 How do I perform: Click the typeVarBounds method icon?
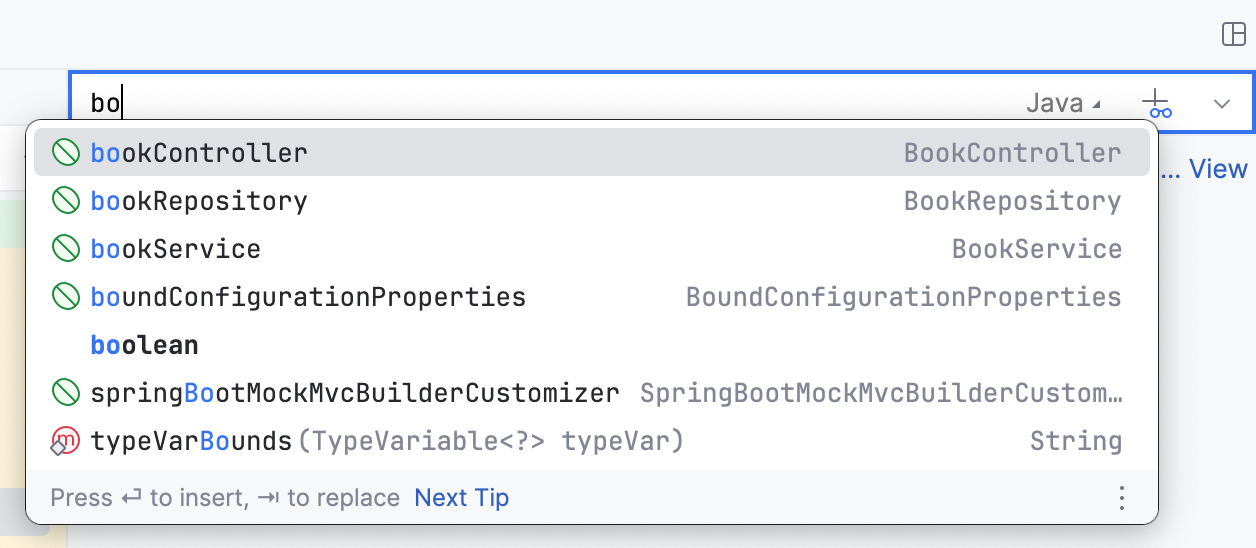point(65,441)
